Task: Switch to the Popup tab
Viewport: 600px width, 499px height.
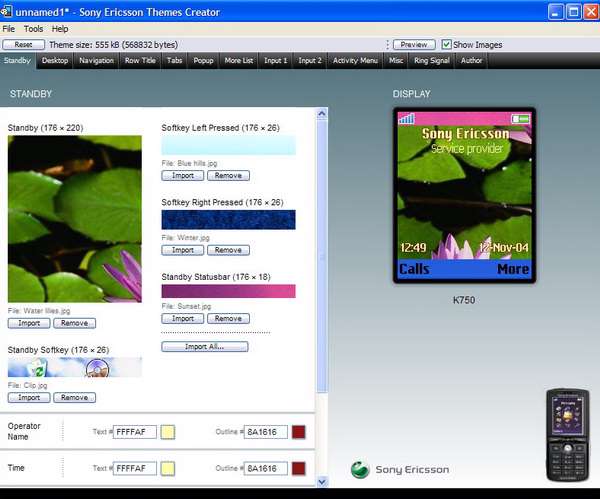Action: 203,60
